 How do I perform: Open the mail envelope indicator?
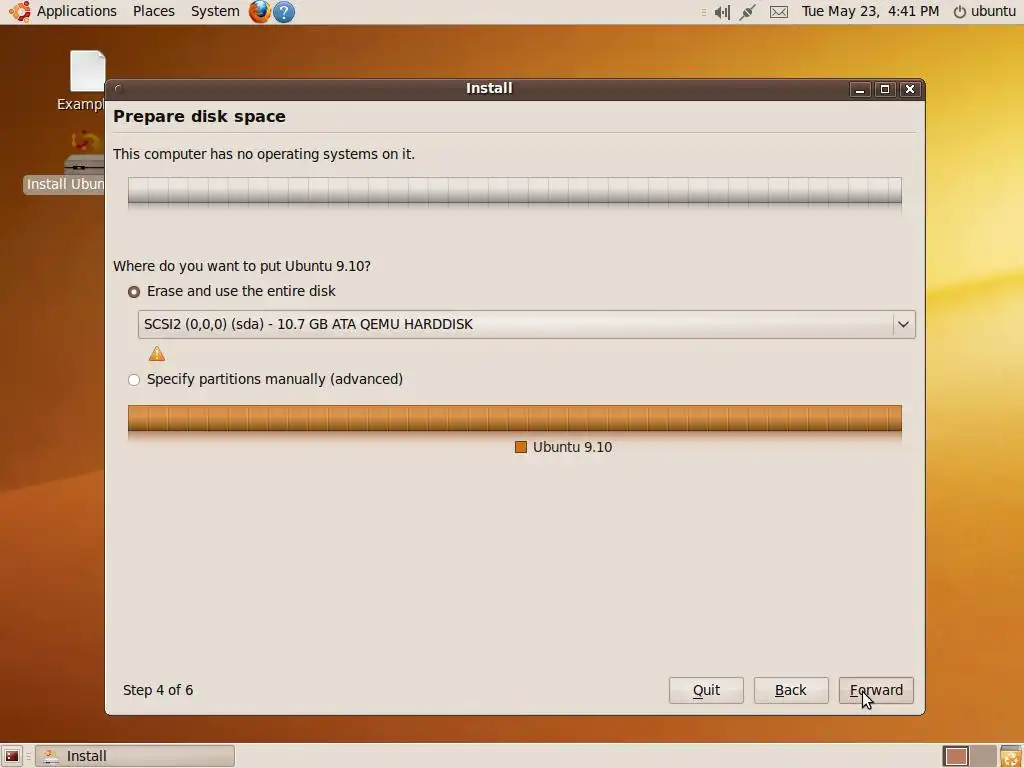(x=778, y=12)
